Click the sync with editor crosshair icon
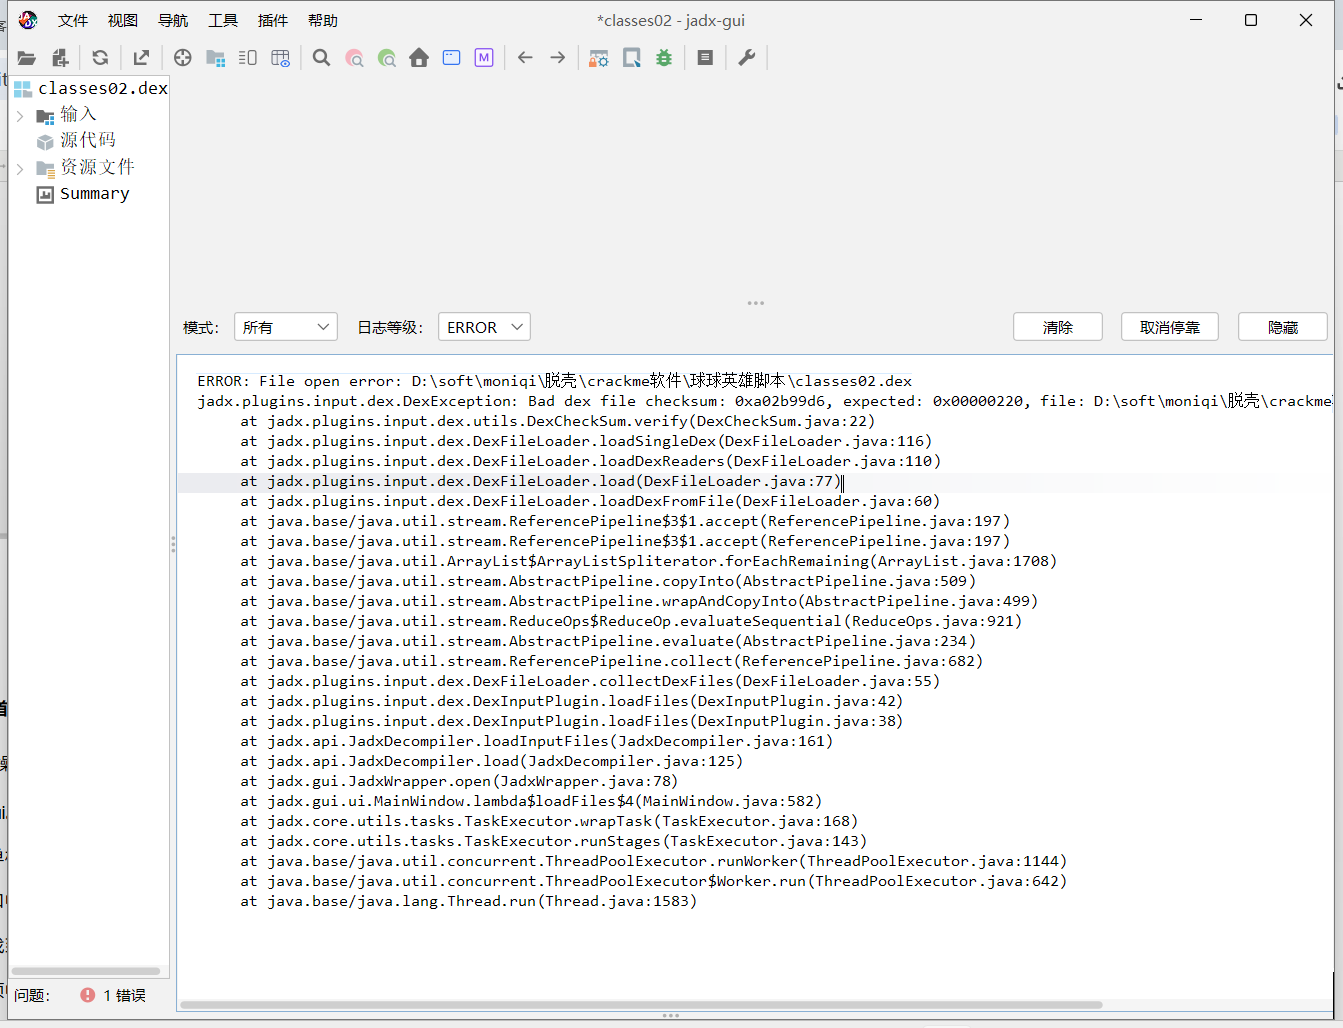 tap(182, 58)
